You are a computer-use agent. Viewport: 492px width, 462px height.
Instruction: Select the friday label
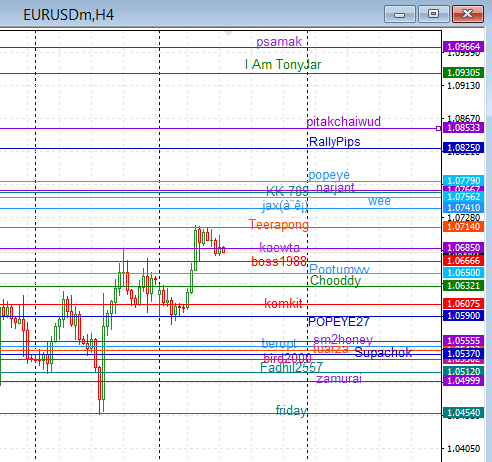tap(291, 410)
